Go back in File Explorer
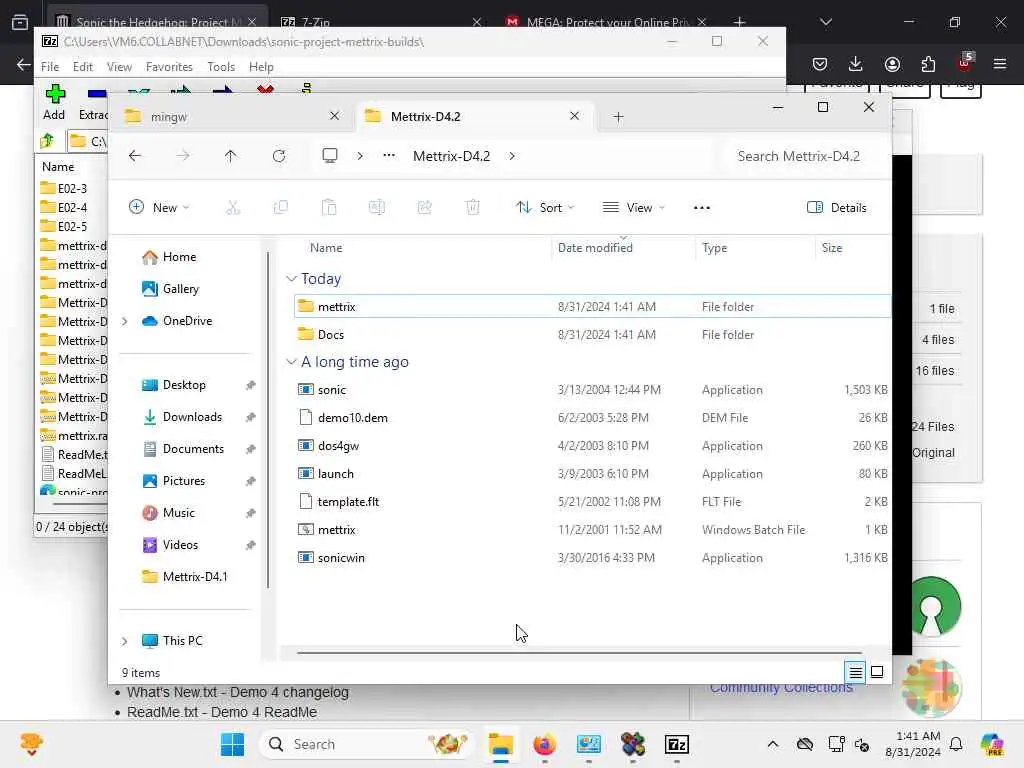This screenshot has width=1024, height=768. pyautogui.click(x=135, y=156)
